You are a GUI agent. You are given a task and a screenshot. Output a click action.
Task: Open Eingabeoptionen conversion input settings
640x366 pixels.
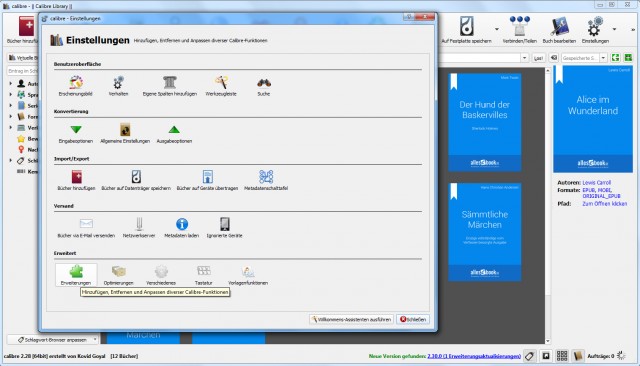(76, 133)
